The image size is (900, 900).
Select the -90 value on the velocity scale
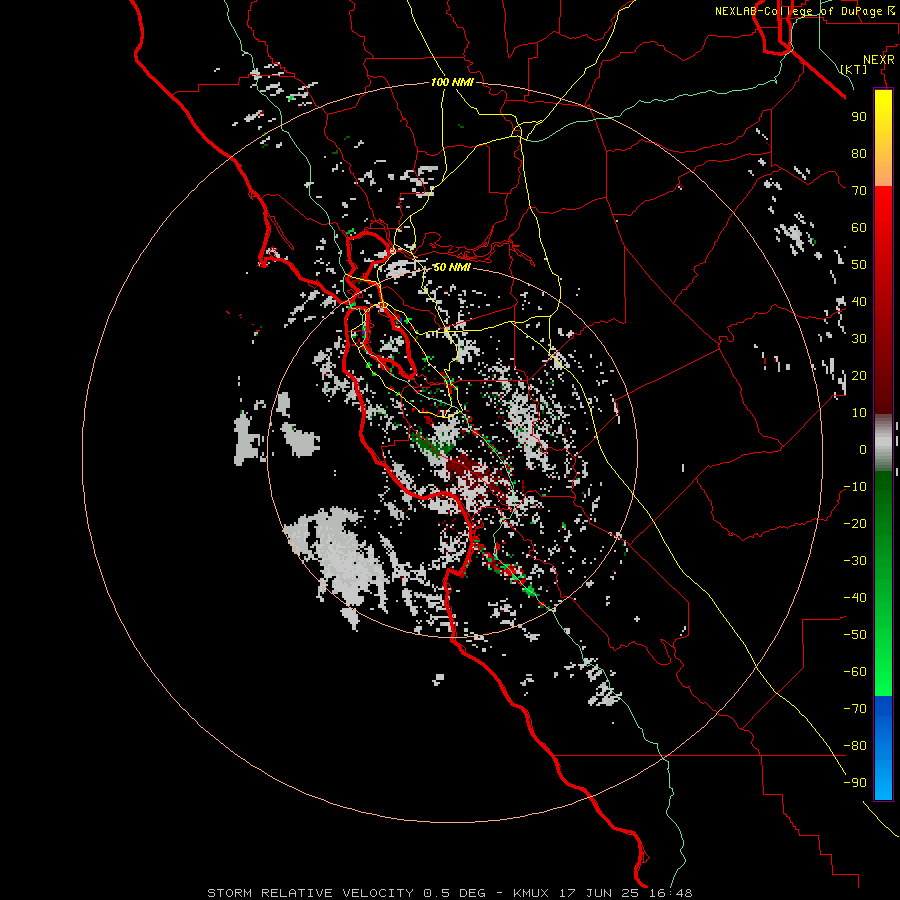pos(855,782)
